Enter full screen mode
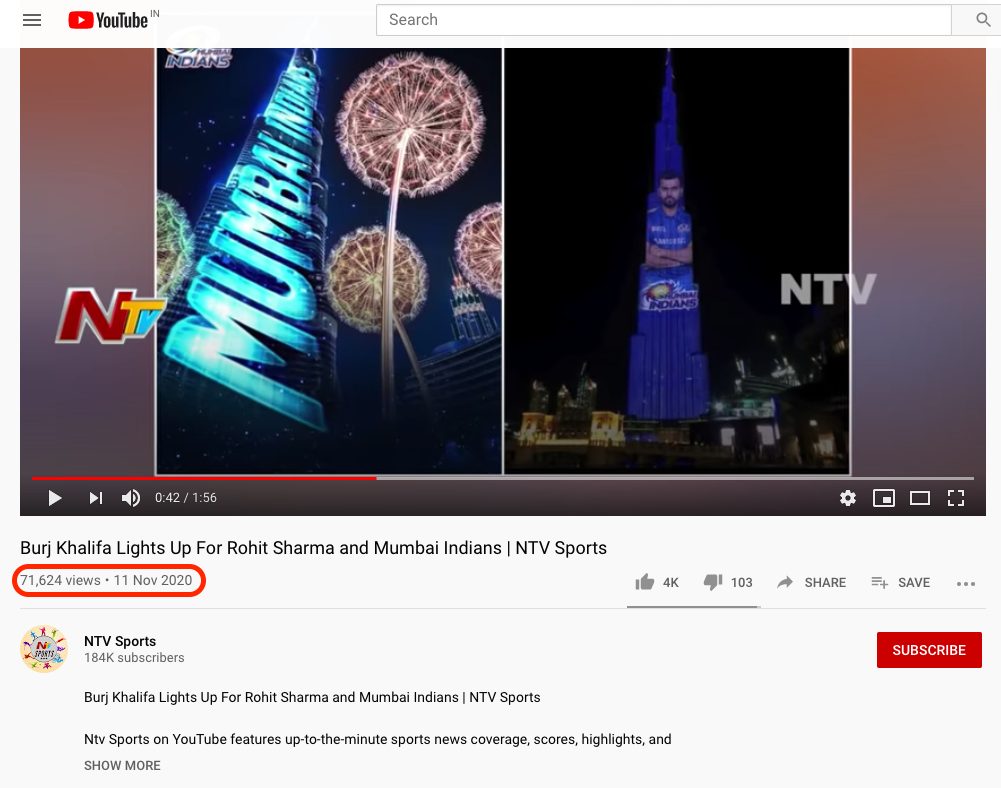 pyautogui.click(x=956, y=498)
